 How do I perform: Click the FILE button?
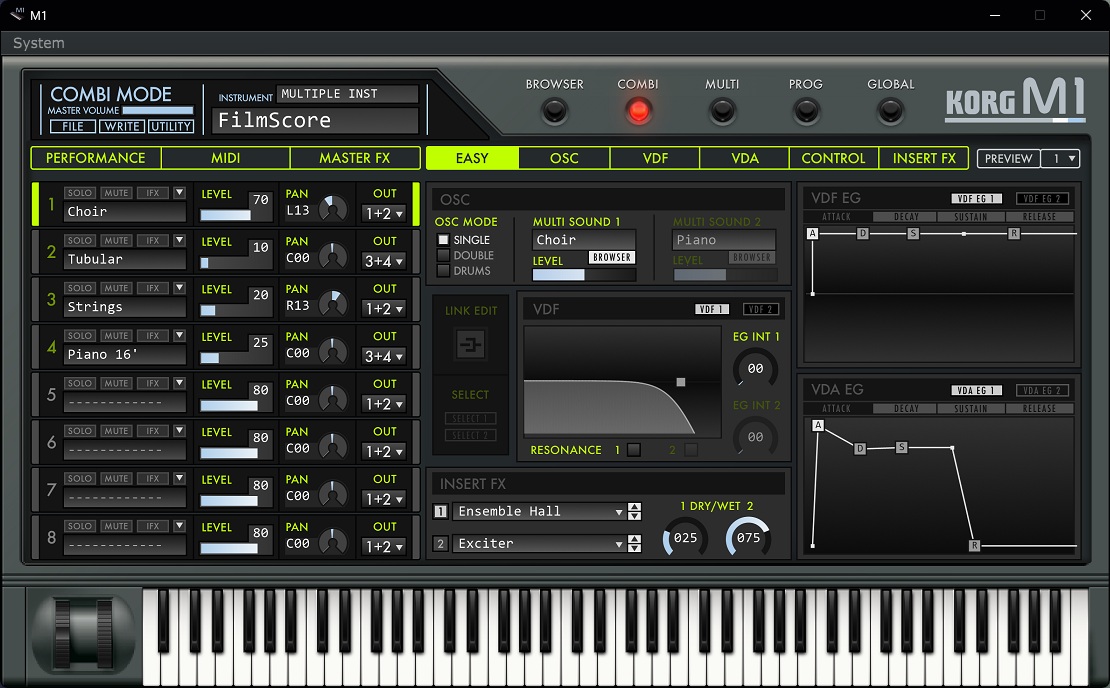73,126
